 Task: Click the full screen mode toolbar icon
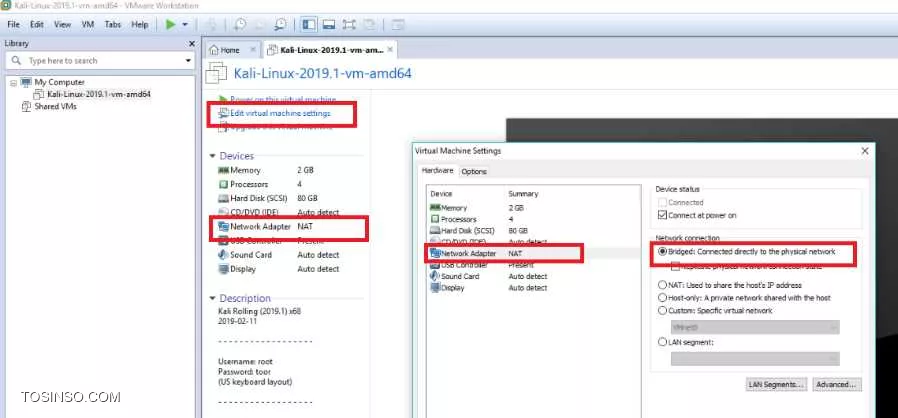point(349,25)
